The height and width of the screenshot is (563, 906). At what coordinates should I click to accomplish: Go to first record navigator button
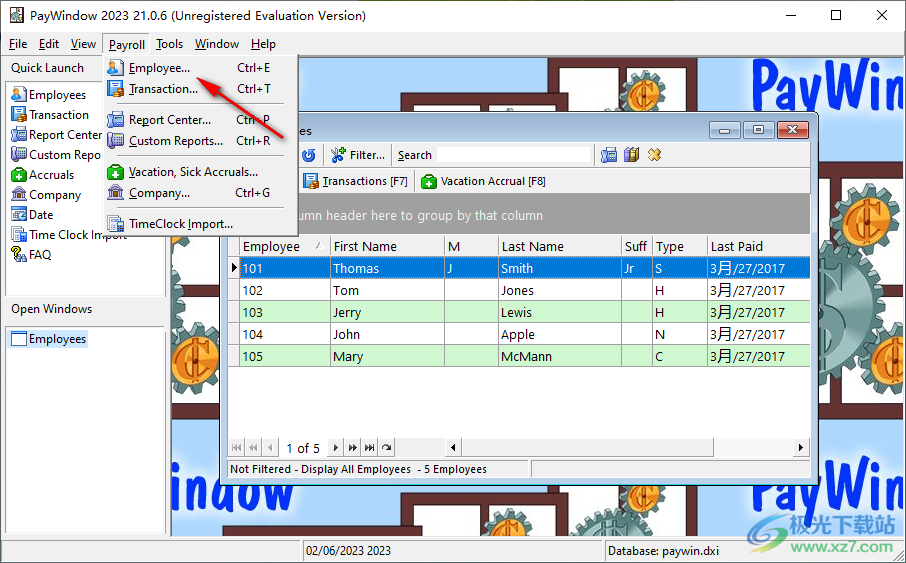tap(236, 447)
